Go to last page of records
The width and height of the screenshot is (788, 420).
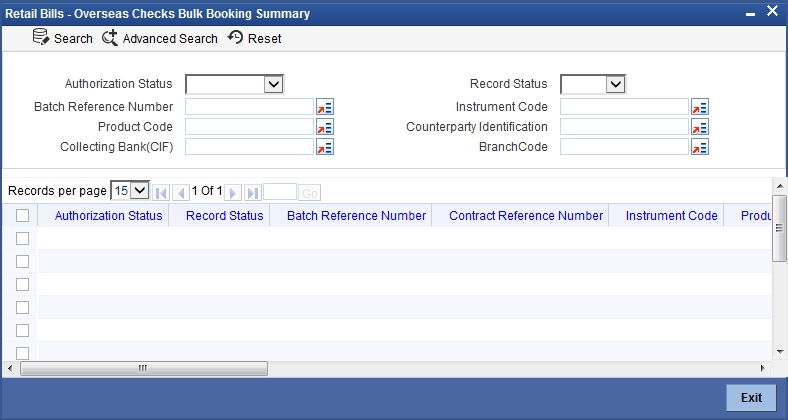click(253, 192)
